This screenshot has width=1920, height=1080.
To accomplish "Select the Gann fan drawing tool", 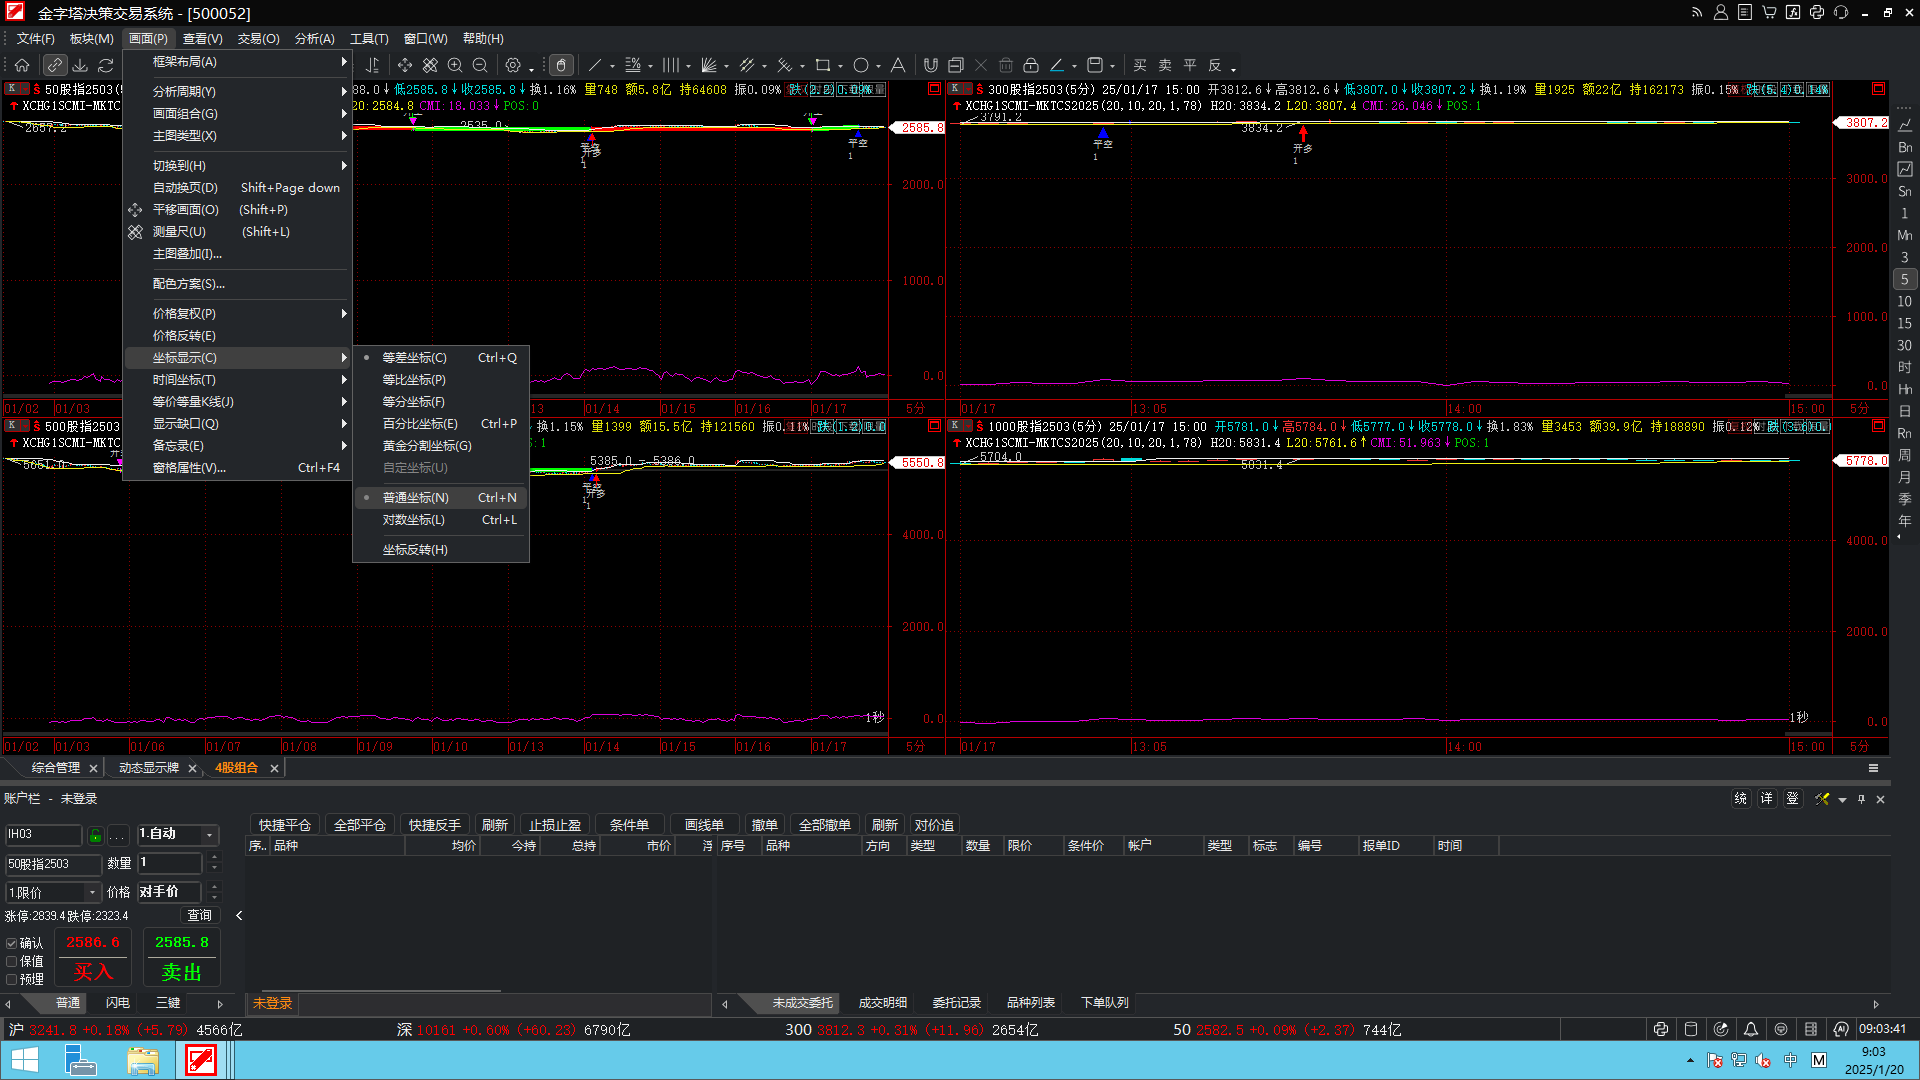I will click(709, 65).
